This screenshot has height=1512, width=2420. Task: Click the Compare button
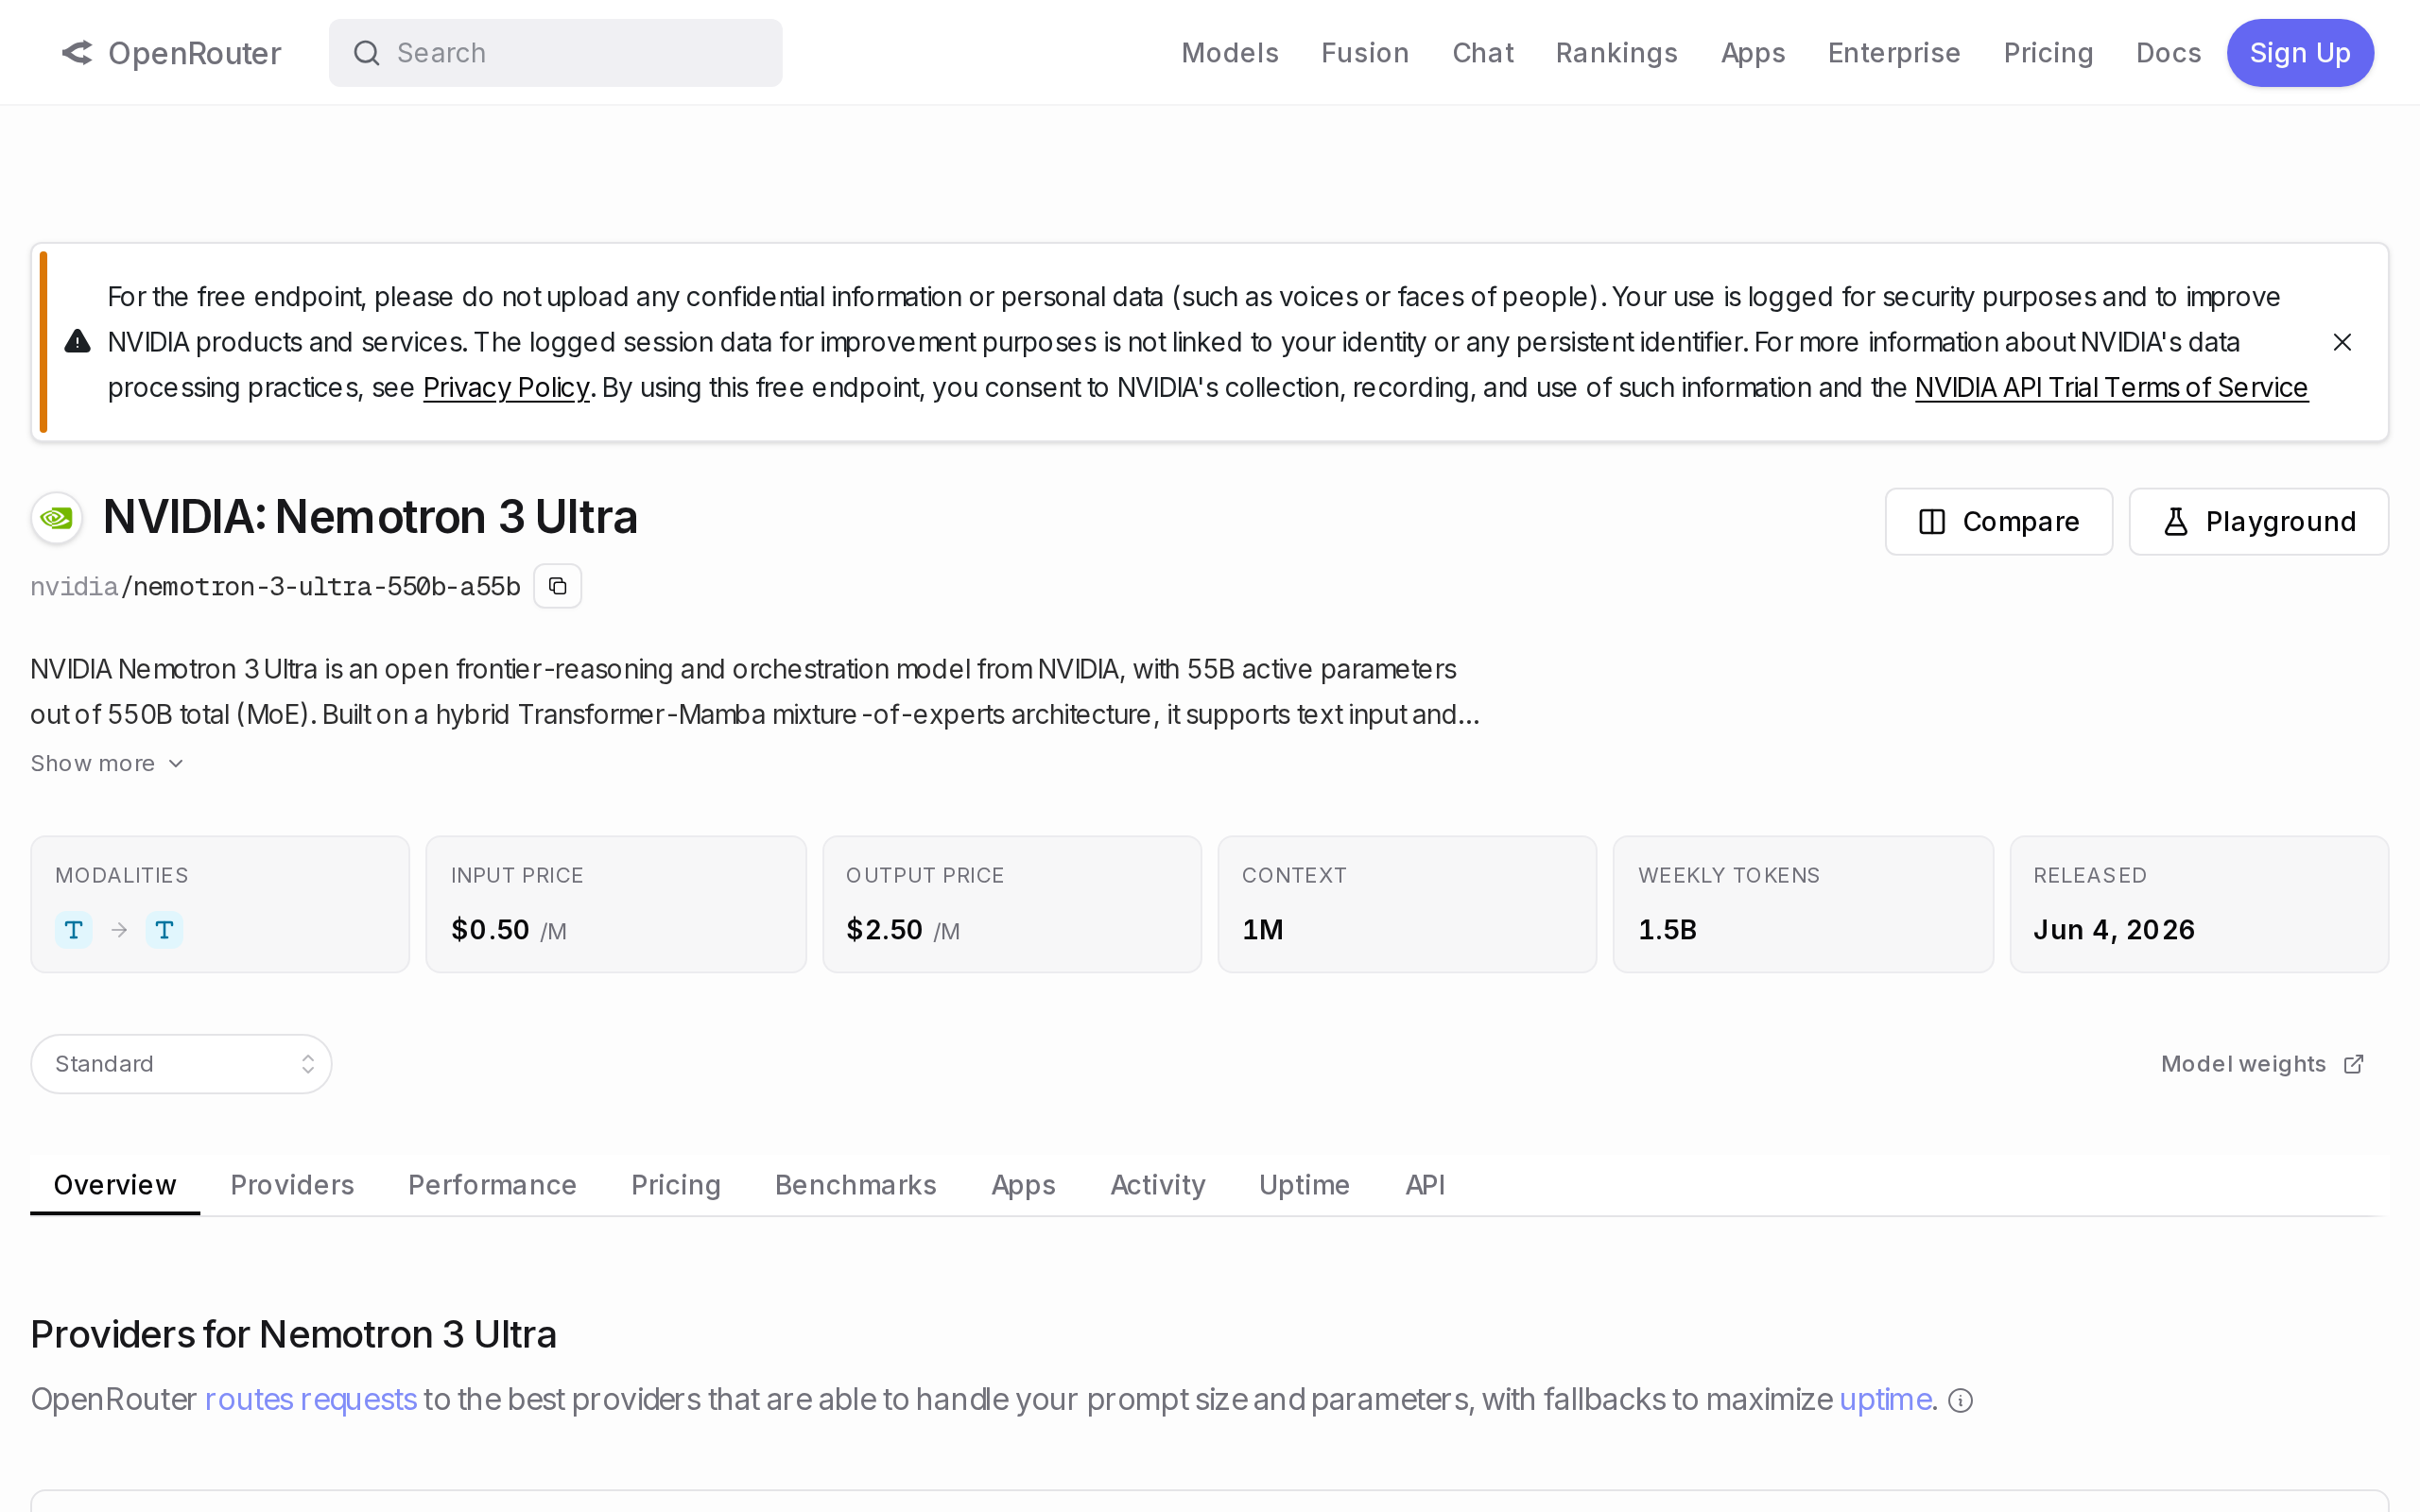pos(1999,522)
